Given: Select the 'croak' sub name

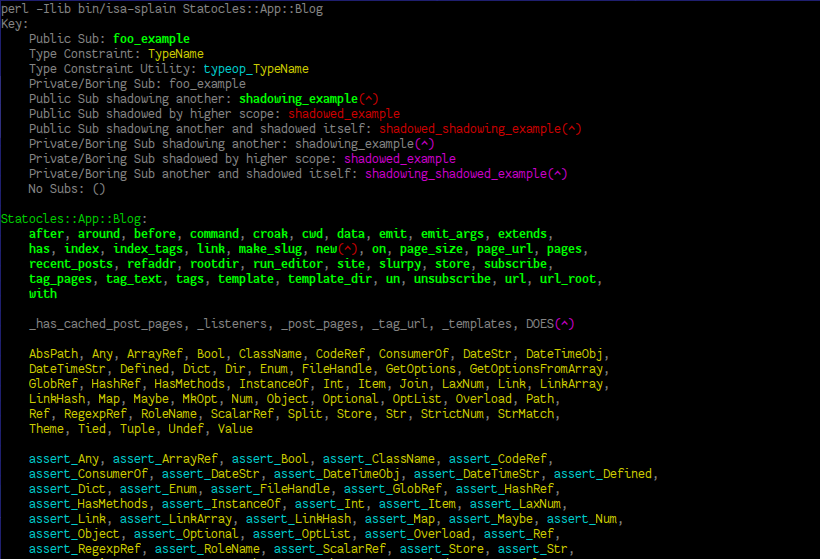Looking at the screenshot, I should click(x=270, y=234).
